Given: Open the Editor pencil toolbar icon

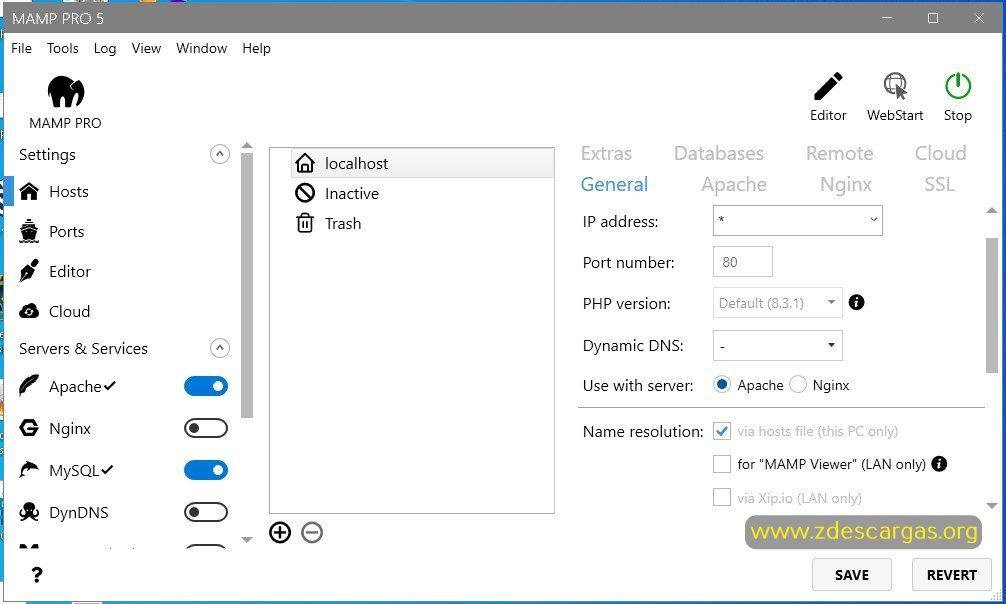Looking at the screenshot, I should coord(828,86).
